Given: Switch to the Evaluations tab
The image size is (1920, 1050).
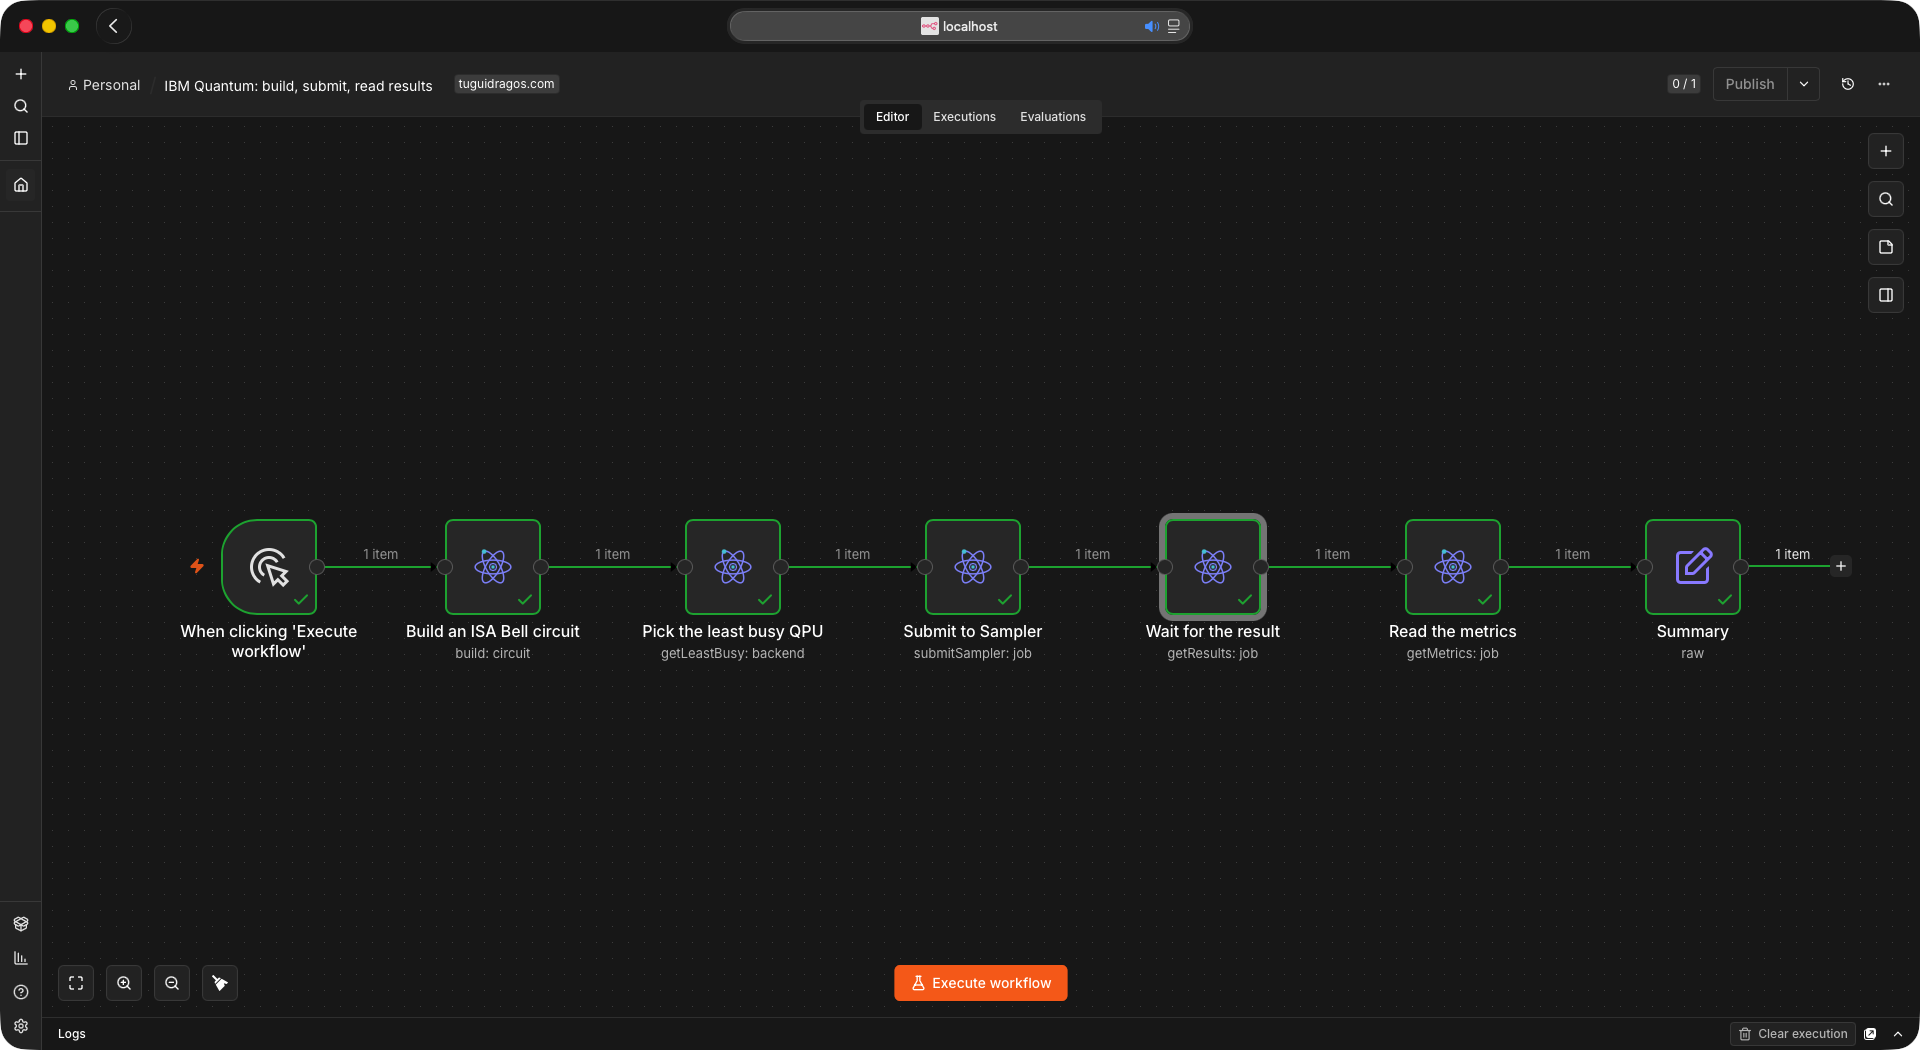Looking at the screenshot, I should click(x=1052, y=117).
